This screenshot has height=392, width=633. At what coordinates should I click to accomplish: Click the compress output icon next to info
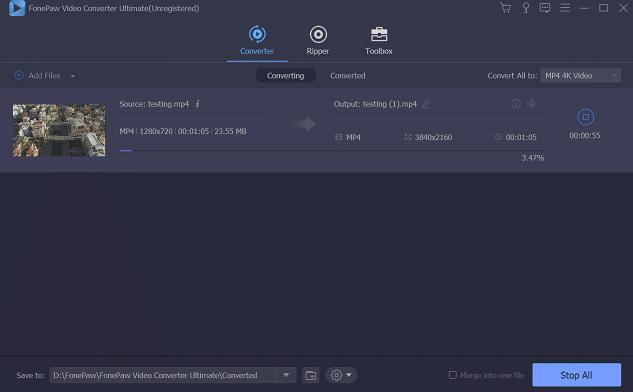pyautogui.click(x=531, y=104)
